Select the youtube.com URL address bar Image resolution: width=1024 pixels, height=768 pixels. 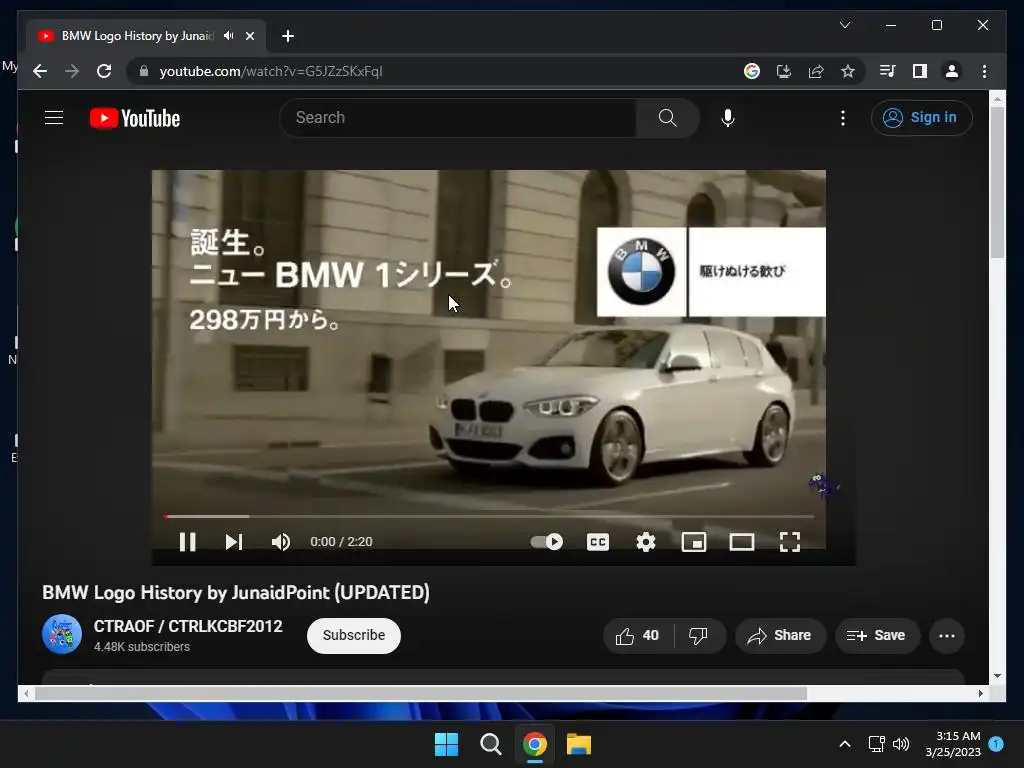coord(271,71)
